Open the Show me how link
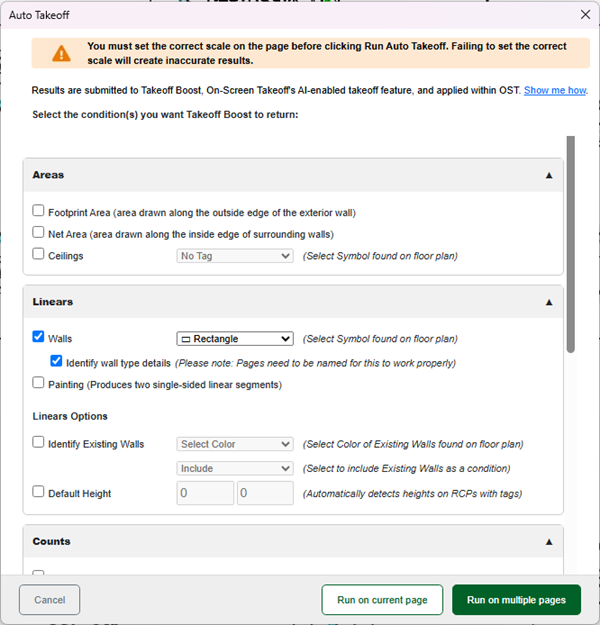 [x=555, y=90]
